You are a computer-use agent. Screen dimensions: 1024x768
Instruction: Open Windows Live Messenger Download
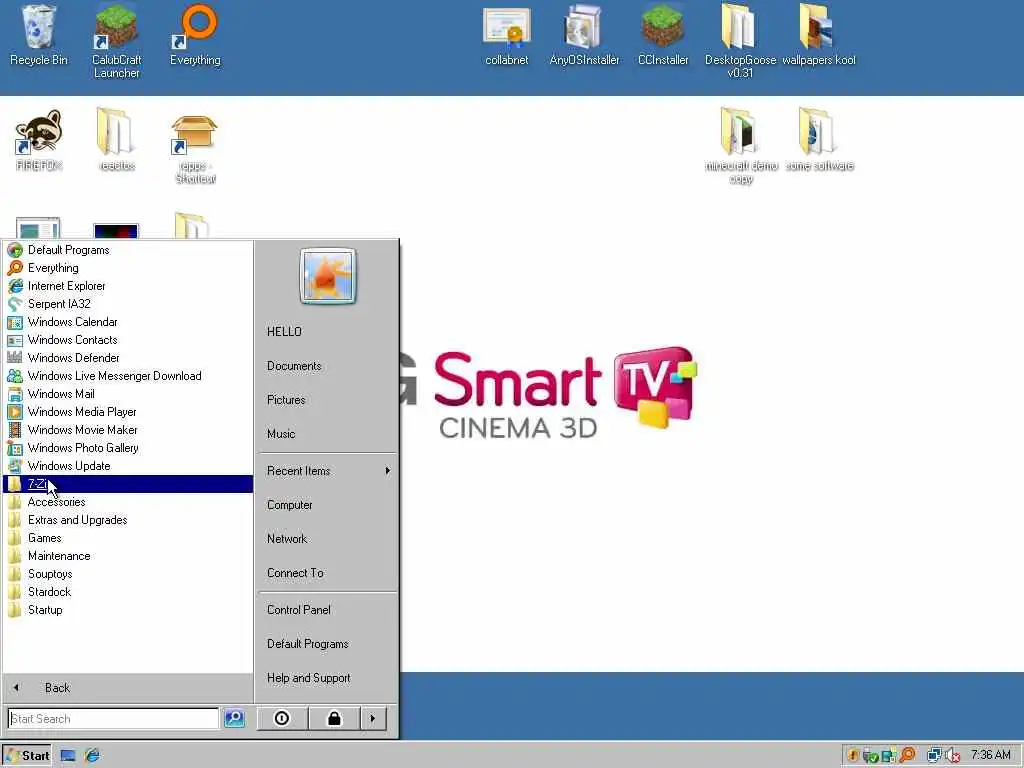pos(128,376)
